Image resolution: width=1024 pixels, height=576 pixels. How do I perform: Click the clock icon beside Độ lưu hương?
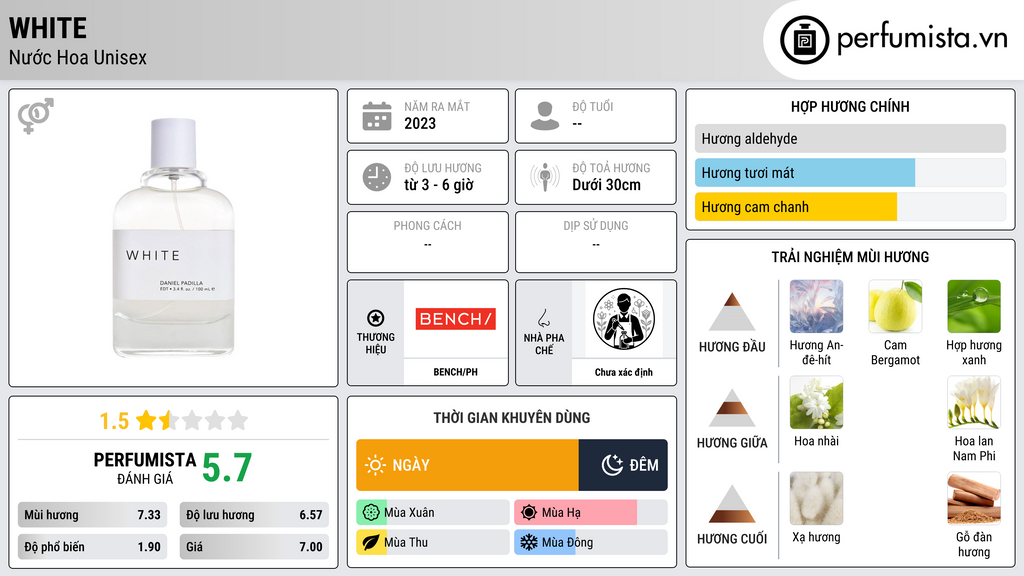[x=377, y=177]
